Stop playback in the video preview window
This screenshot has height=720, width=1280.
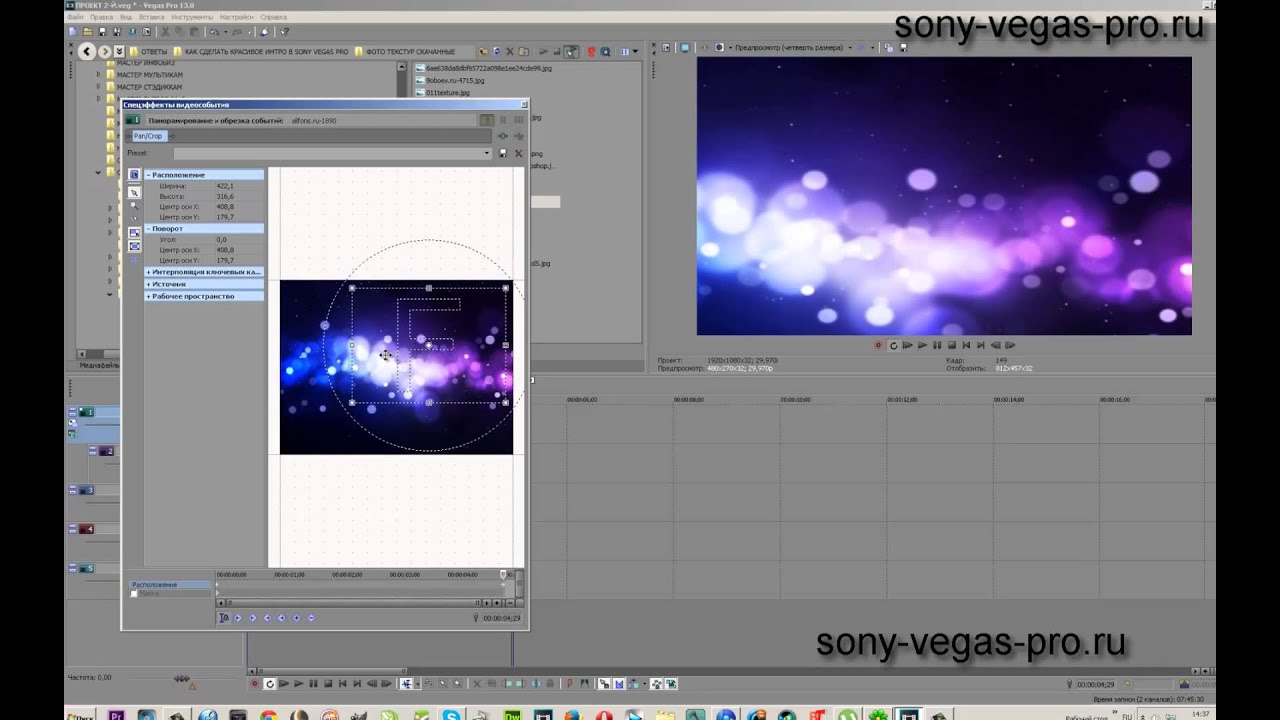pos(952,345)
